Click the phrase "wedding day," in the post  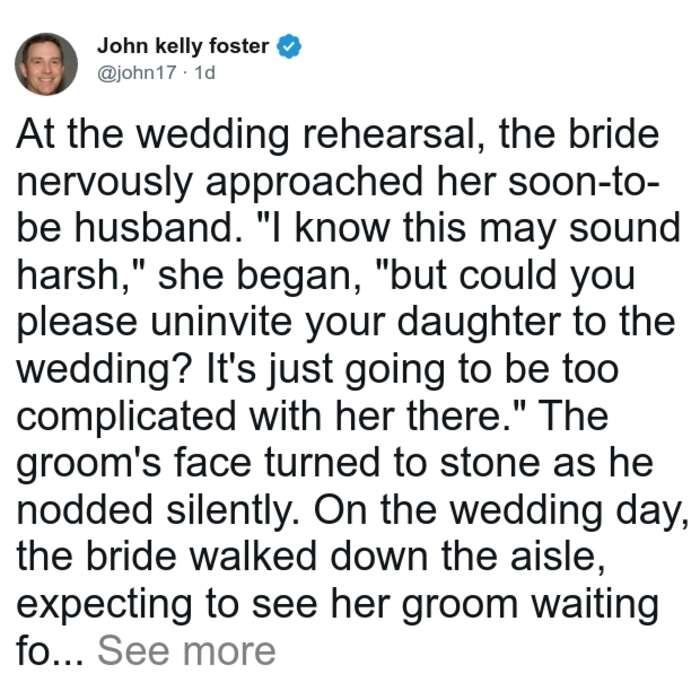click(x=570, y=511)
